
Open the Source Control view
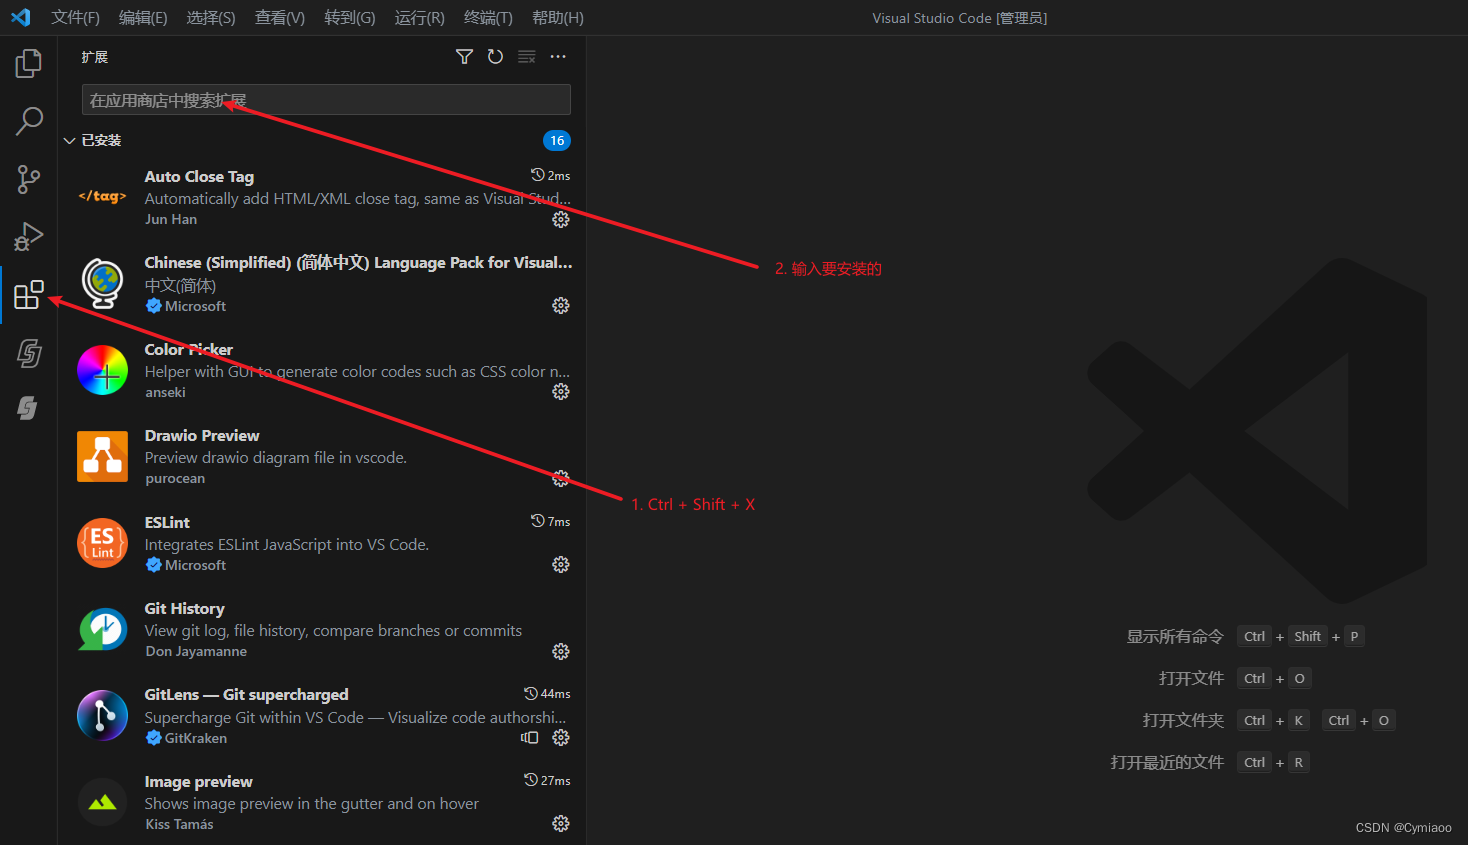pos(28,179)
